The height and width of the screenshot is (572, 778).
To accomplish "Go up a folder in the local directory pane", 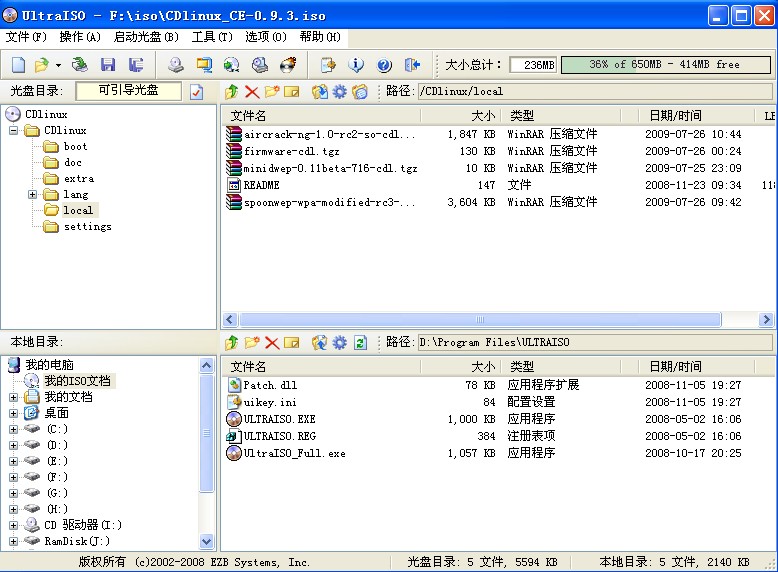I will 231,342.
